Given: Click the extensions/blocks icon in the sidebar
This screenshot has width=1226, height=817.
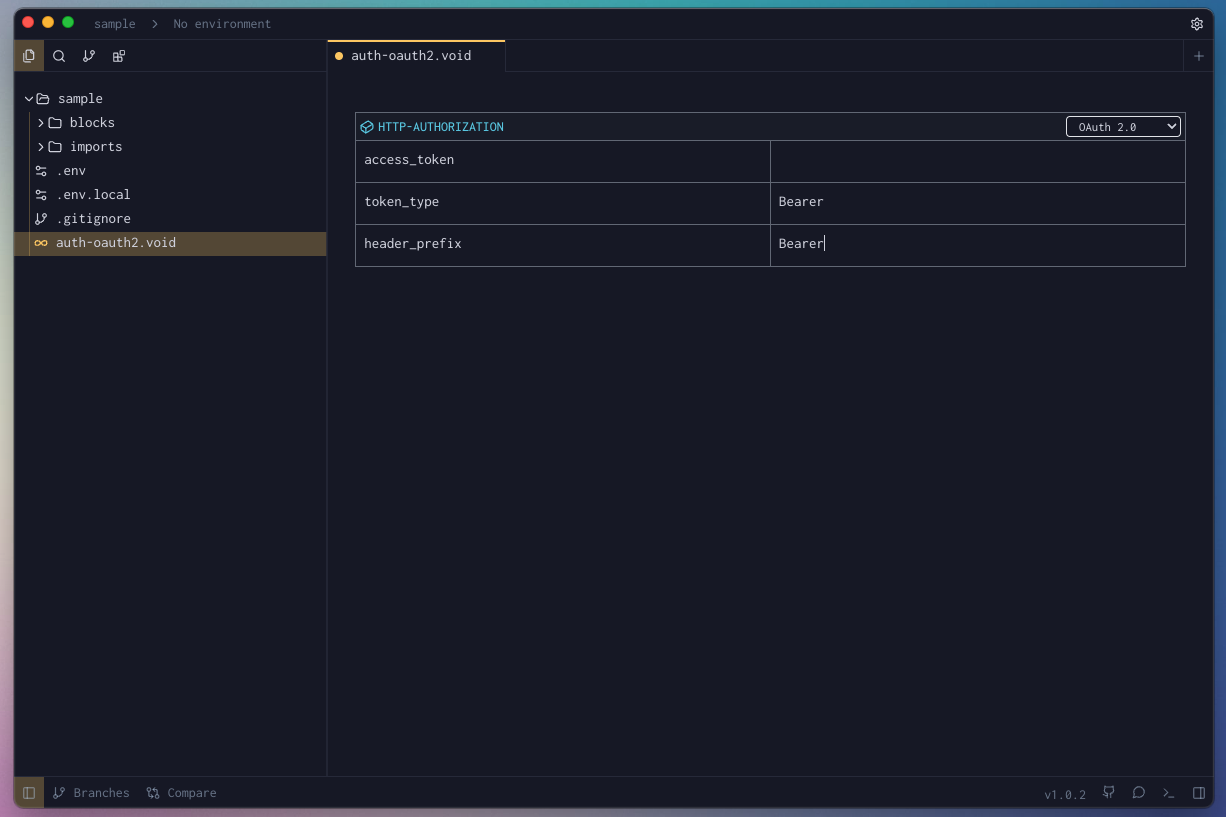Looking at the screenshot, I should pyautogui.click(x=118, y=56).
